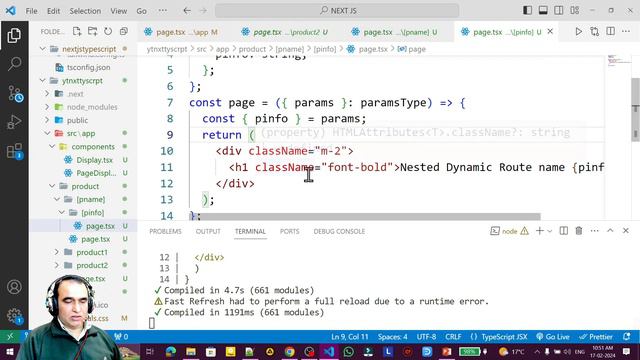This screenshot has width=640, height=360.
Task: Switch to the page.tsx ...\product2 tab
Action: coord(284,32)
